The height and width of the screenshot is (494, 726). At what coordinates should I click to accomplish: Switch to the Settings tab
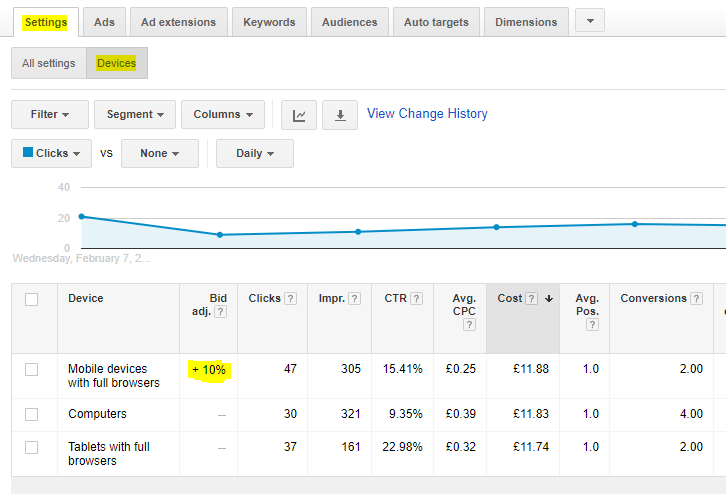(46, 22)
